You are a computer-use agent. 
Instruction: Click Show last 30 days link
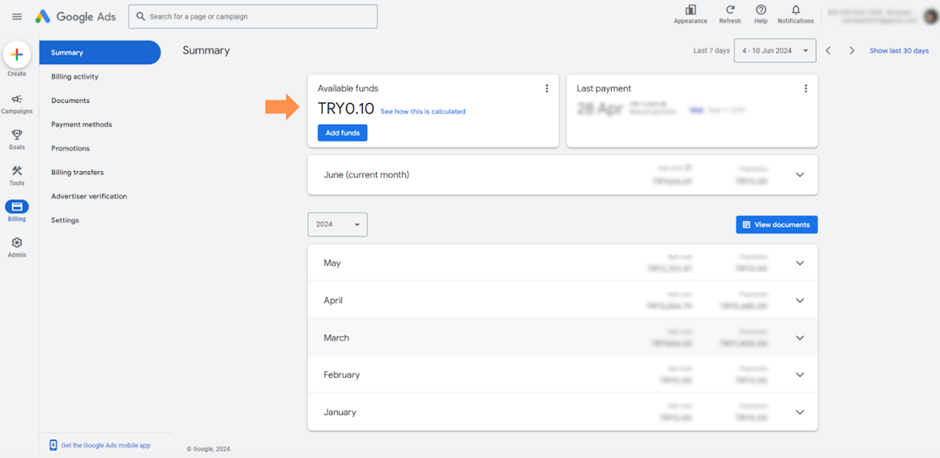pos(899,51)
